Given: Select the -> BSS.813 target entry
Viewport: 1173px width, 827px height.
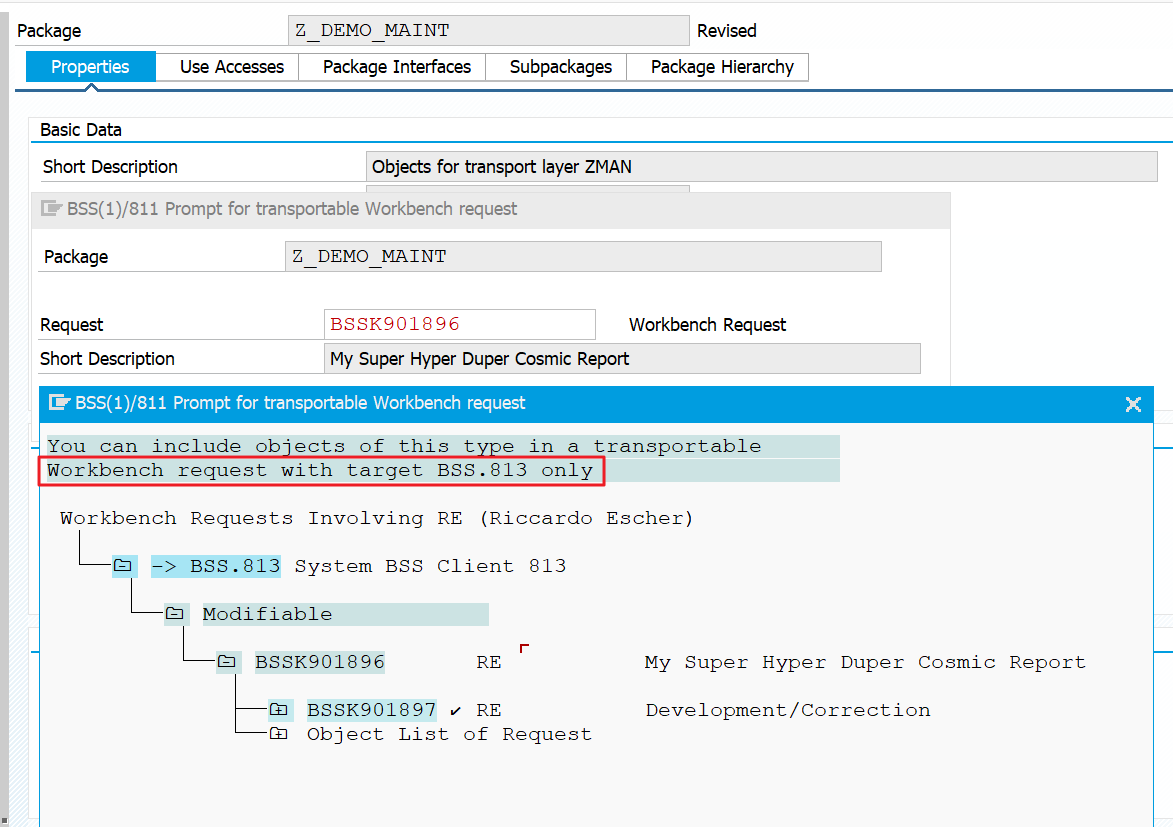Looking at the screenshot, I should (x=216, y=566).
